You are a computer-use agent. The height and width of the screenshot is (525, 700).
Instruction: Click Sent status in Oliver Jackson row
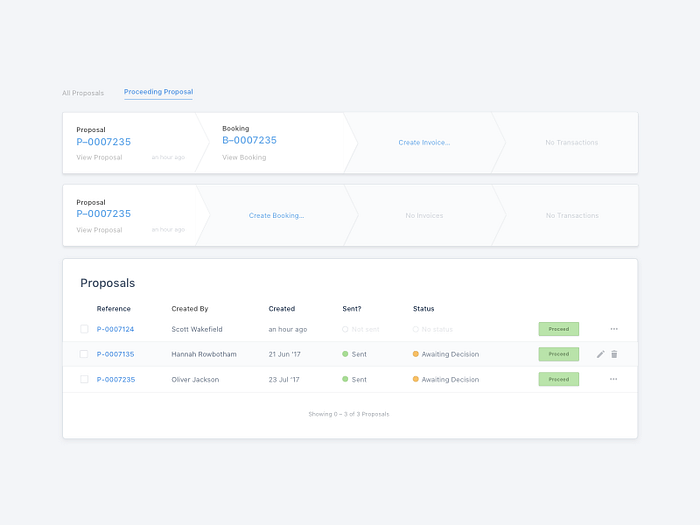coord(354,379)
